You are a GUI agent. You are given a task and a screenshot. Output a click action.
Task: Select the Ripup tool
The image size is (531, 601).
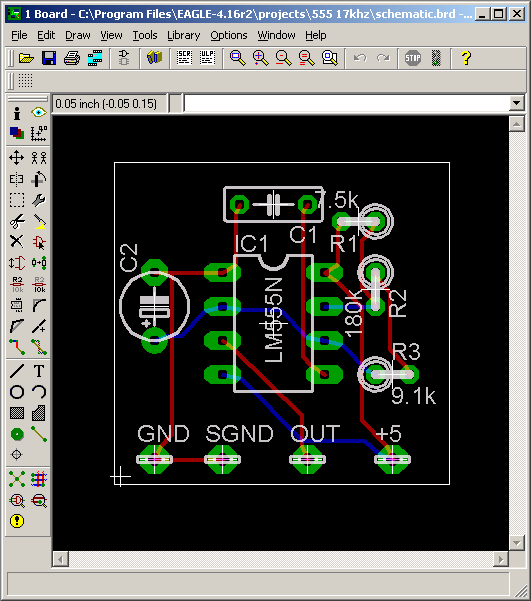[39, 347]
